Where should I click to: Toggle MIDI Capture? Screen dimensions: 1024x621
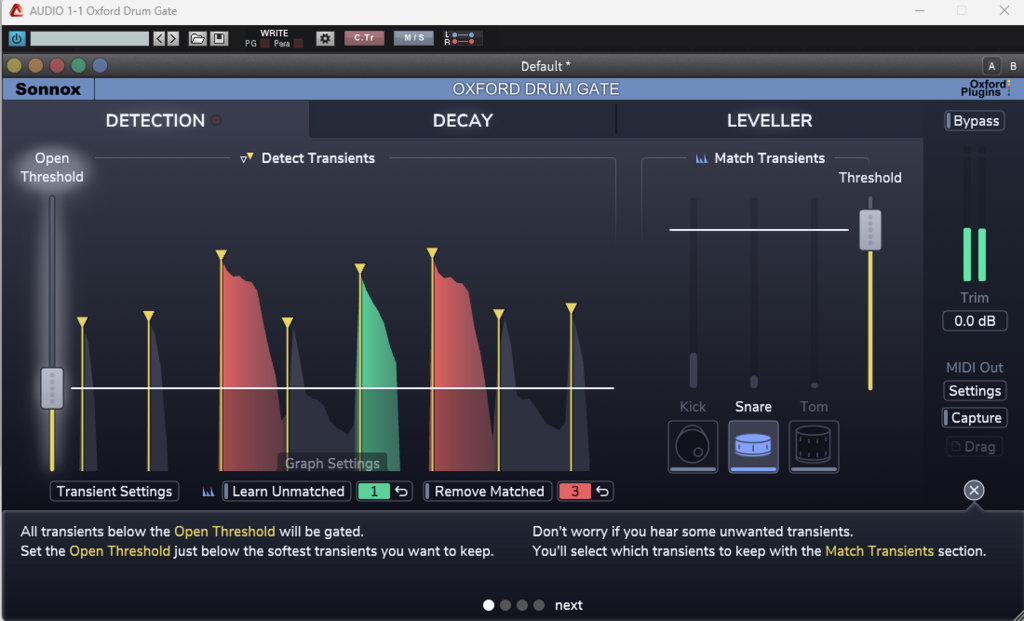(x=974, y=418)
